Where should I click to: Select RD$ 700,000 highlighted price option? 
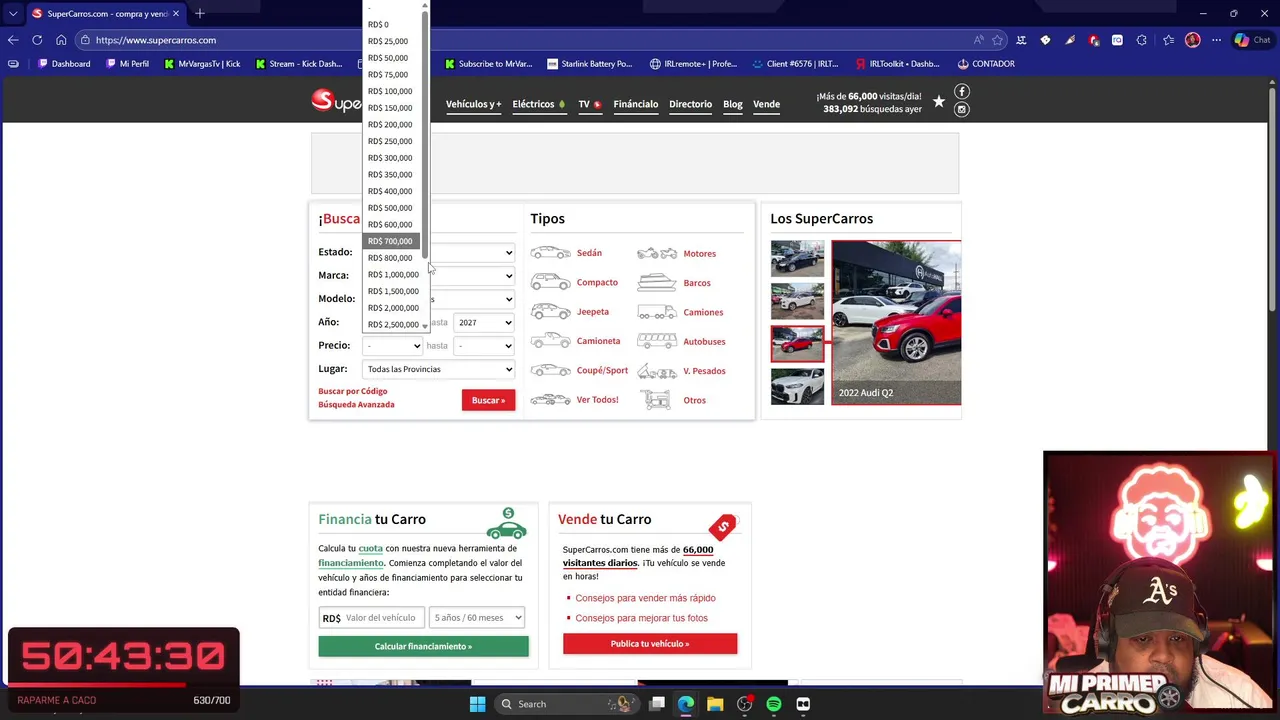click(392, 241)
